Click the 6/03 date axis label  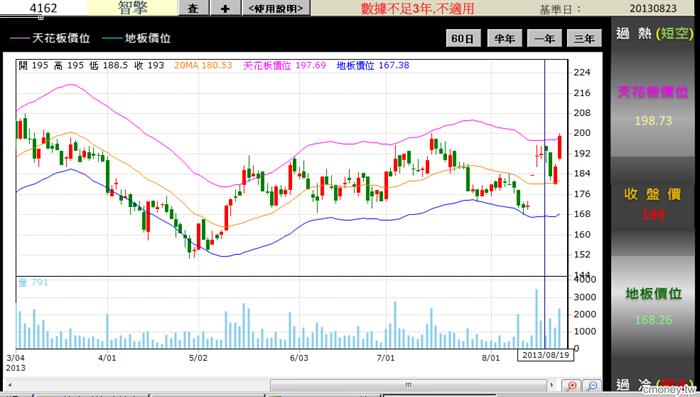pos(299,358)
